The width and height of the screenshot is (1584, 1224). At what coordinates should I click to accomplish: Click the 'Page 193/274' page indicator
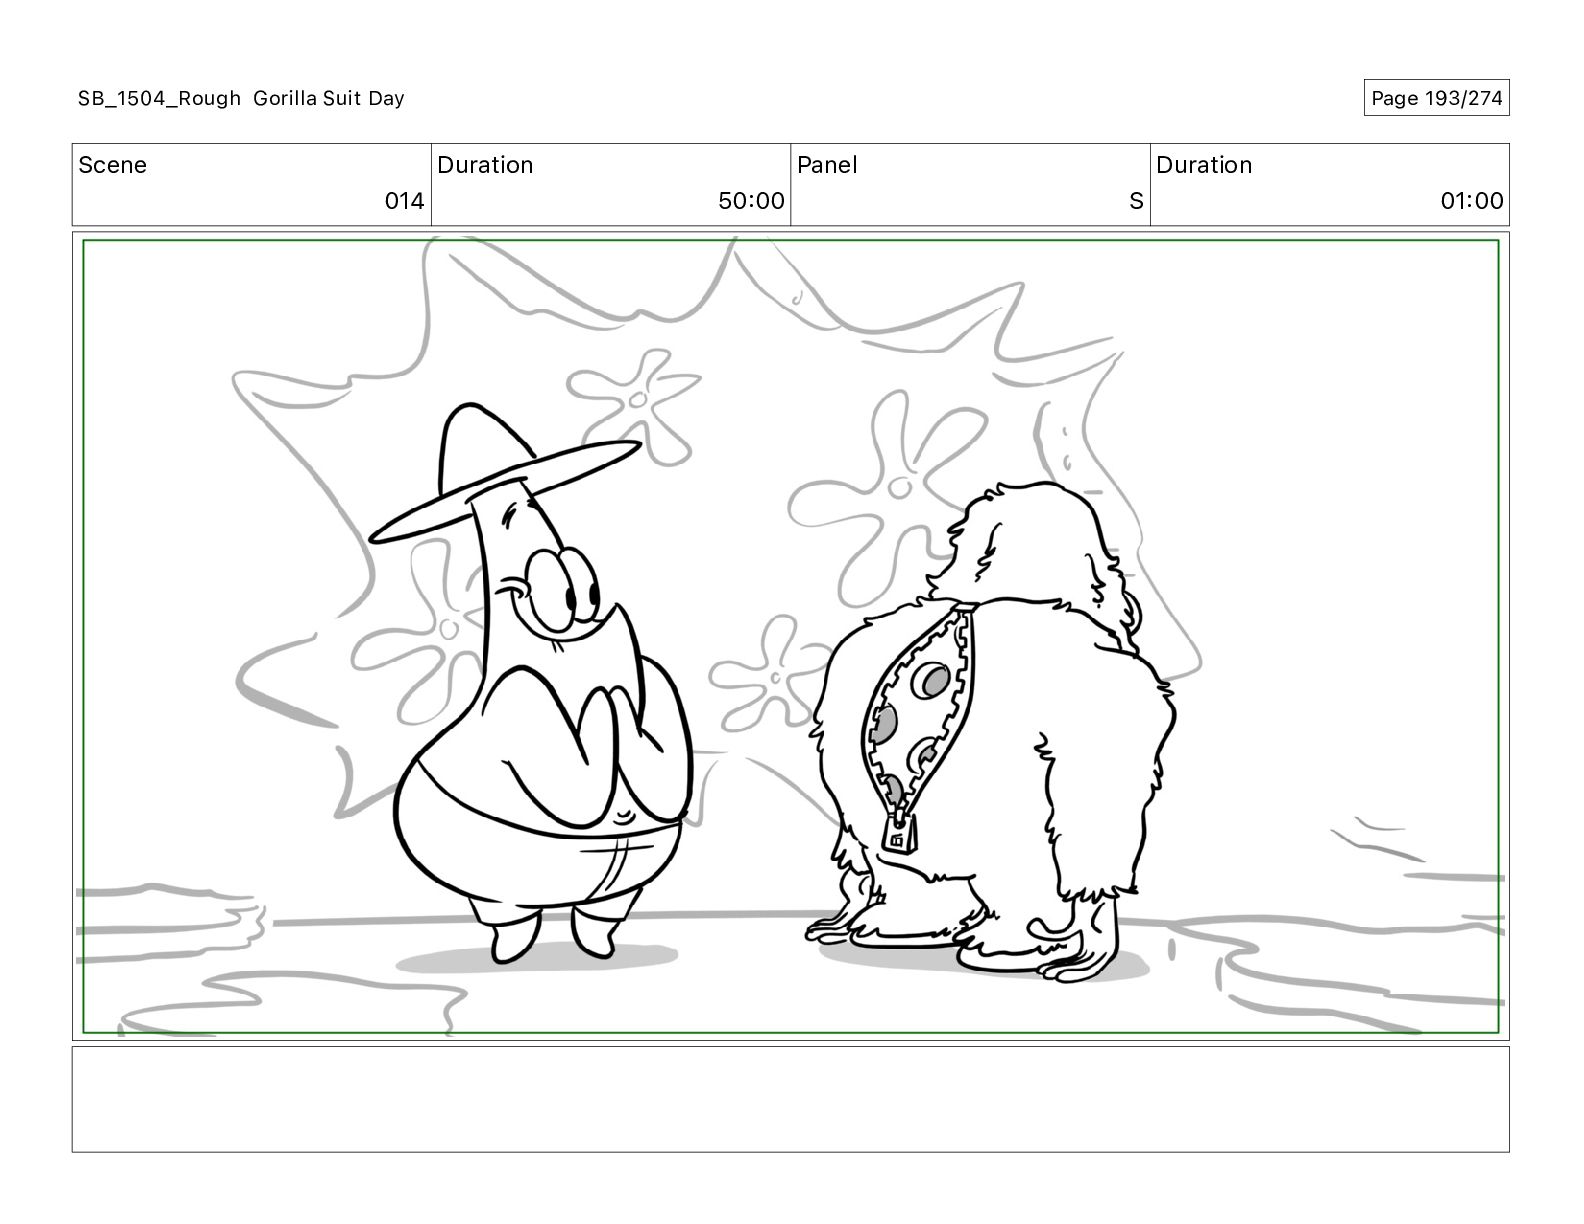pos(1436,98)
